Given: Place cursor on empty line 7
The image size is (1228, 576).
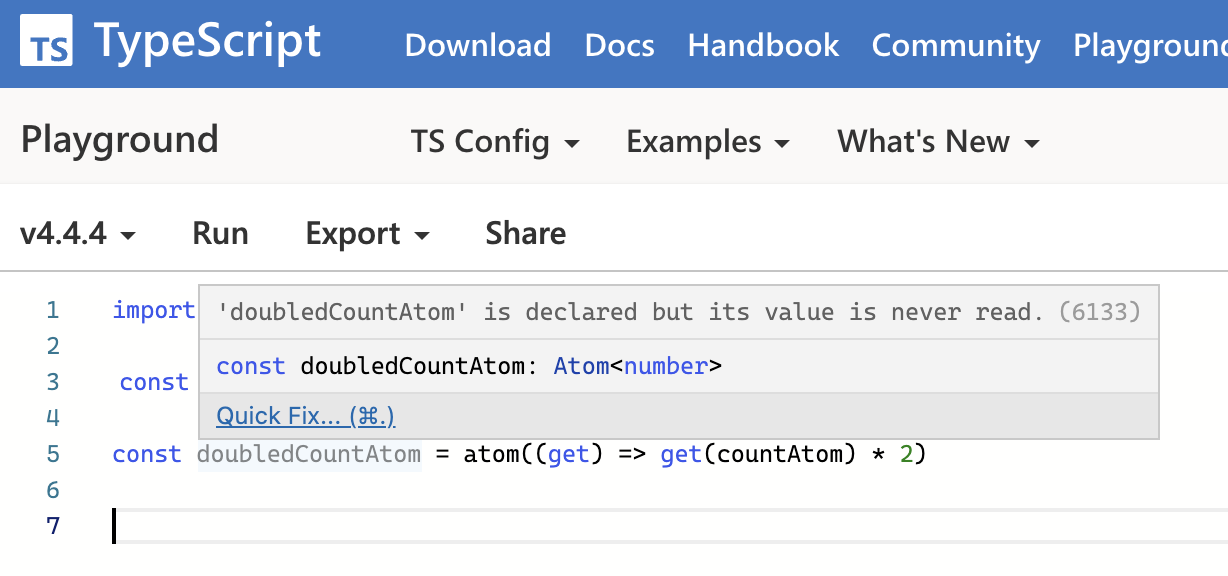Looking at the screenshot, I should (x=670, y=526).
